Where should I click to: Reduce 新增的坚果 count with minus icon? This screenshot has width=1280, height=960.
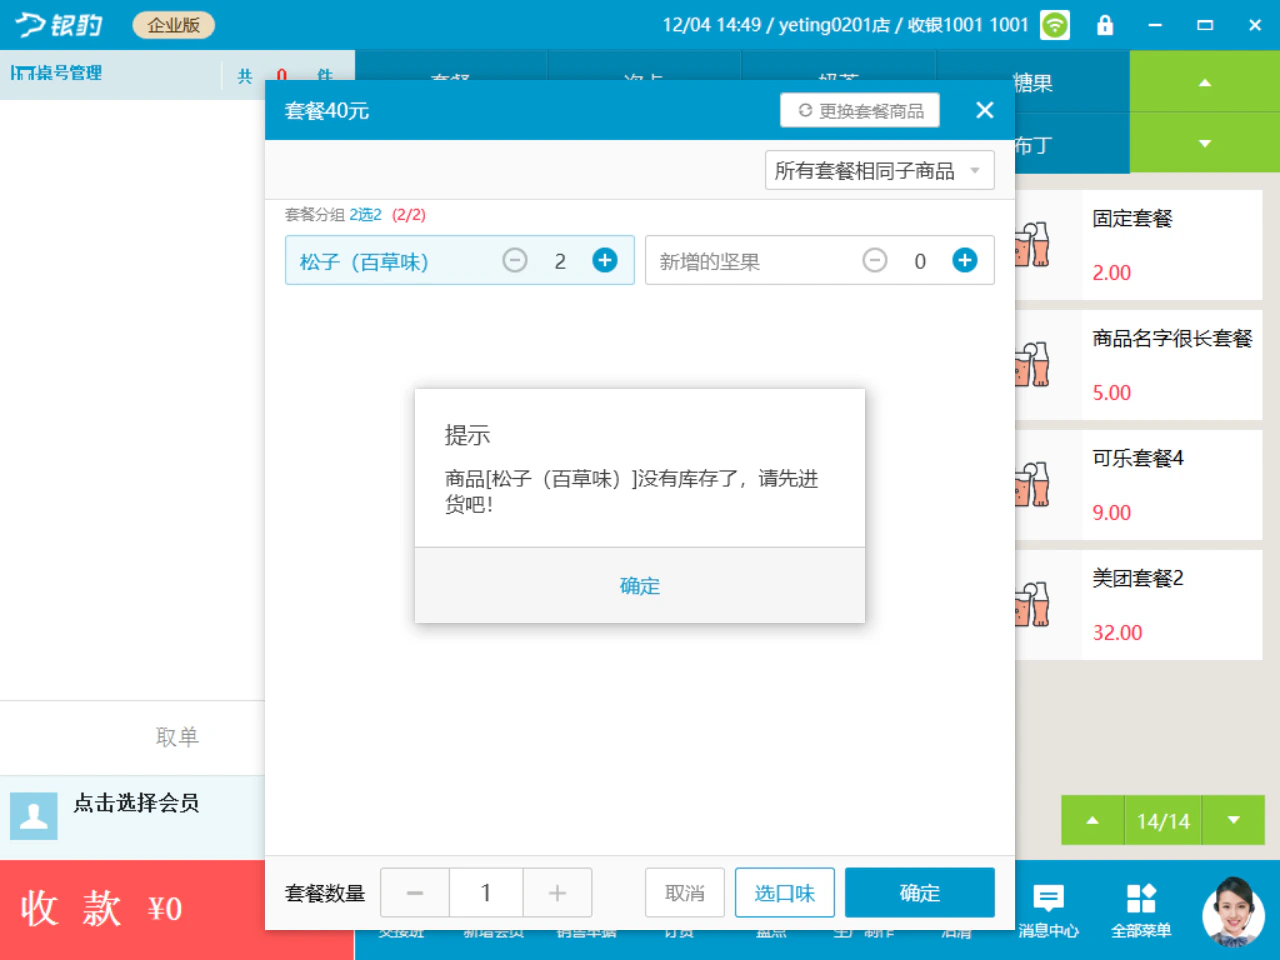pos(875,260)
